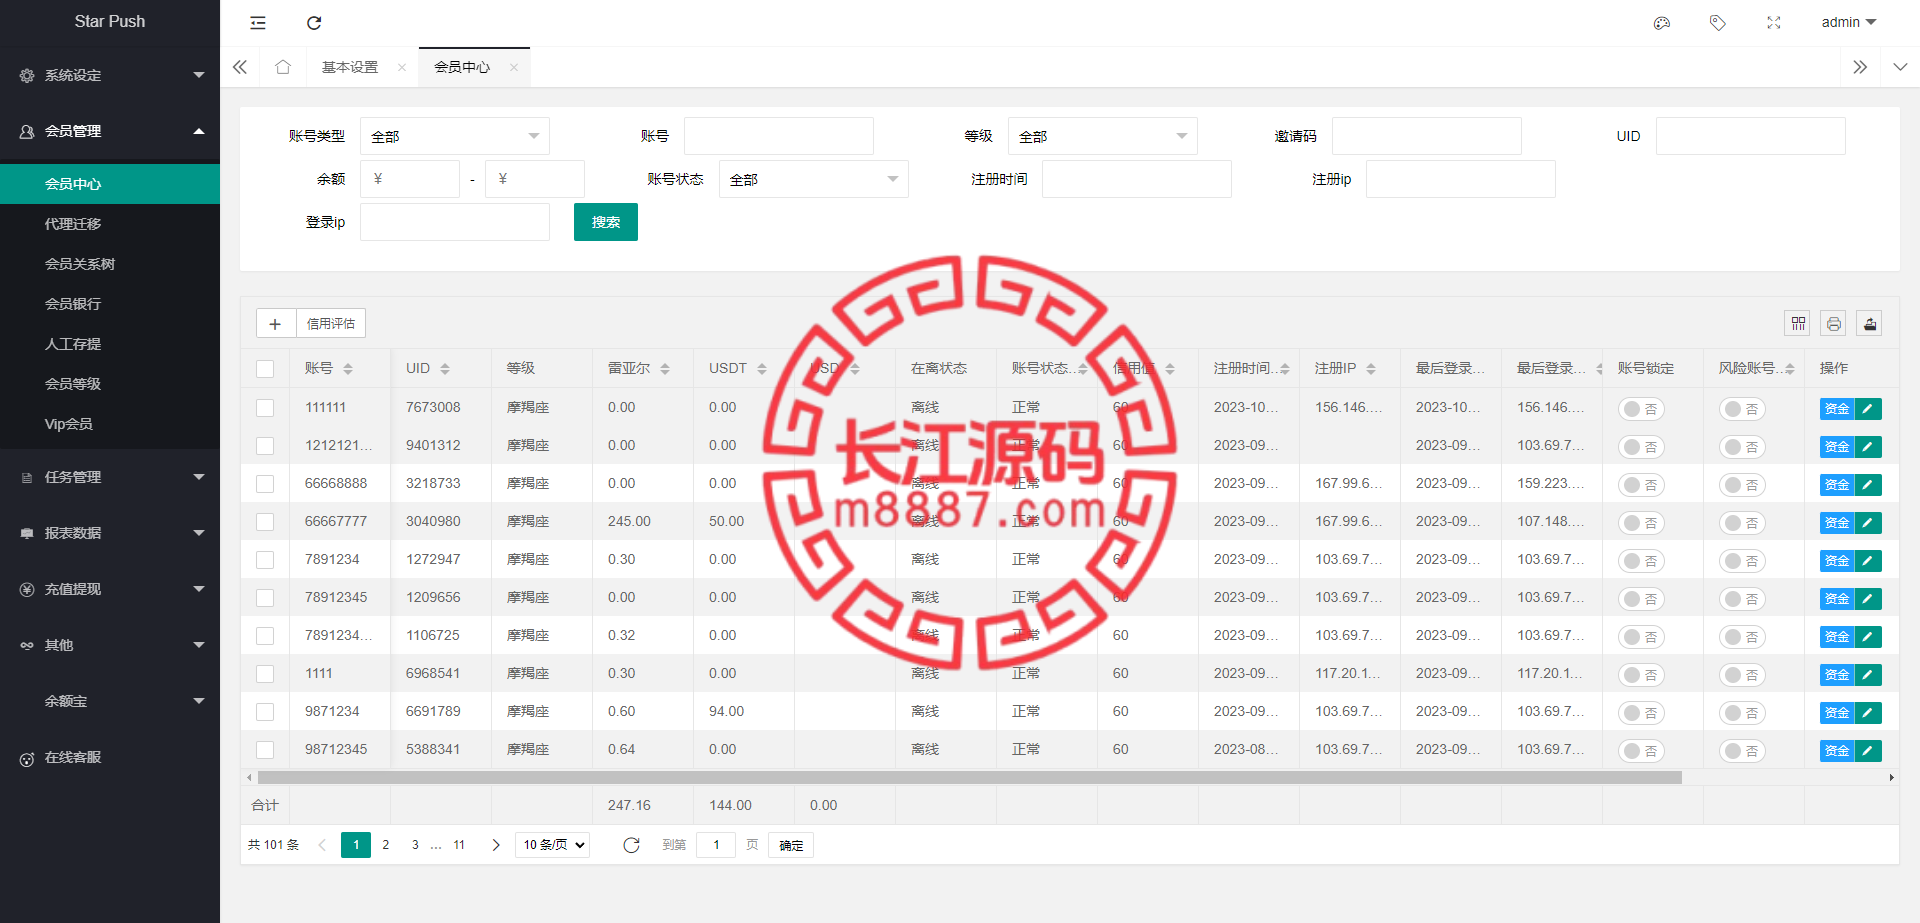This screenshot has width=1920, height=923.
Task: Sort by USDT column arrows
Action: pyautogui.click(x=762, y=369)
